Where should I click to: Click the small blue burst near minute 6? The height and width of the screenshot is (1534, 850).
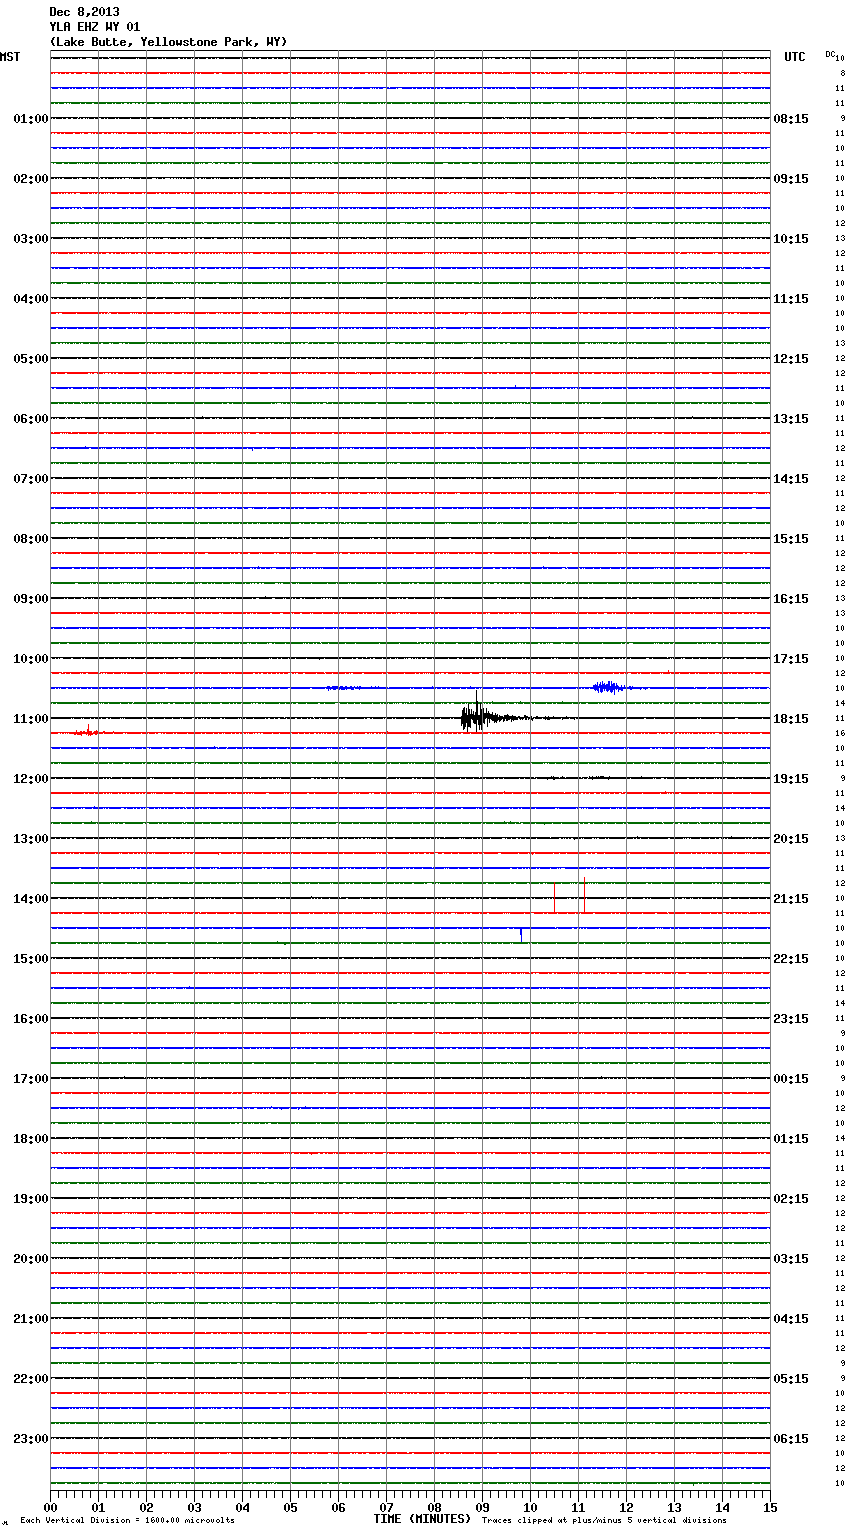[x=343, y=688]
